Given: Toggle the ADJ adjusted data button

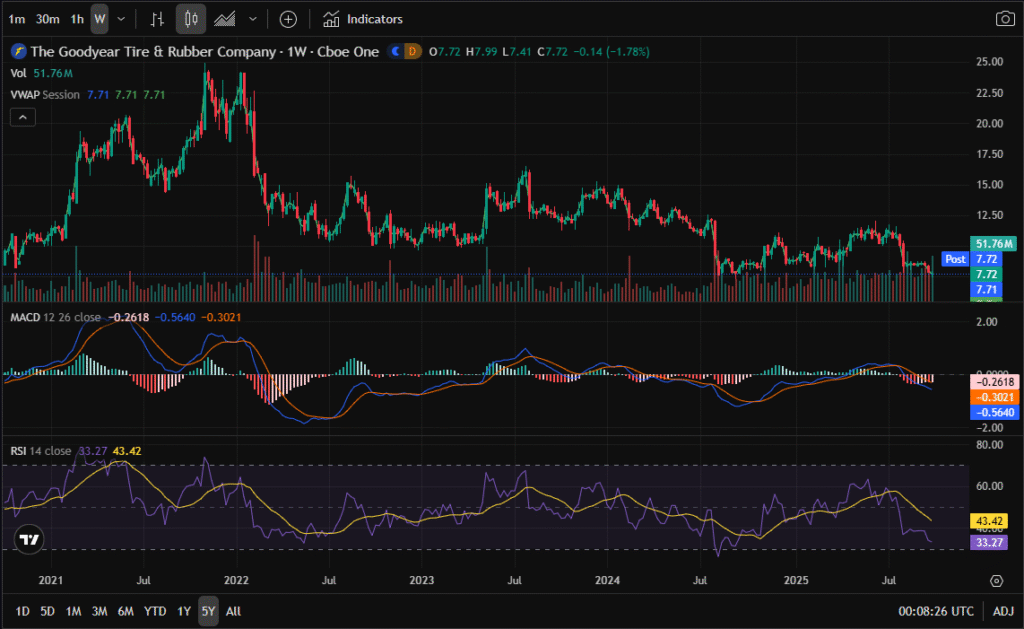Looking at the screenshot, I should tap(1003, 611).
